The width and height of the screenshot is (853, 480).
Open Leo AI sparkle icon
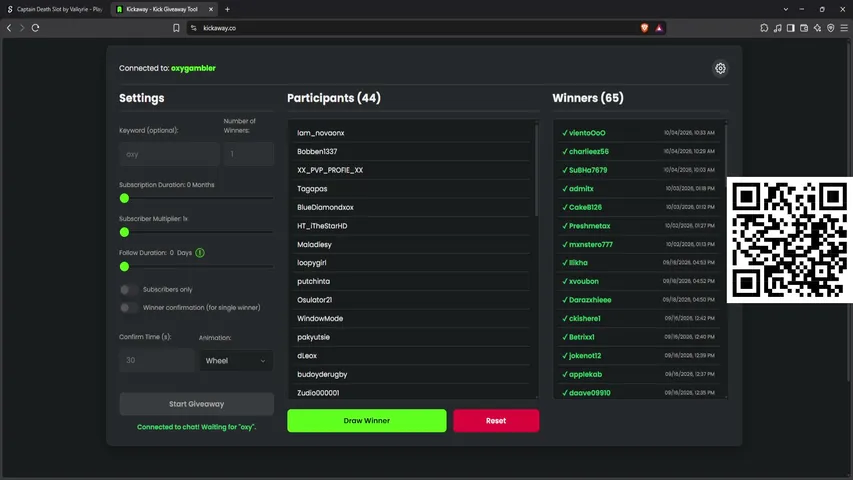pyautogui.click(x=817, y=28)
